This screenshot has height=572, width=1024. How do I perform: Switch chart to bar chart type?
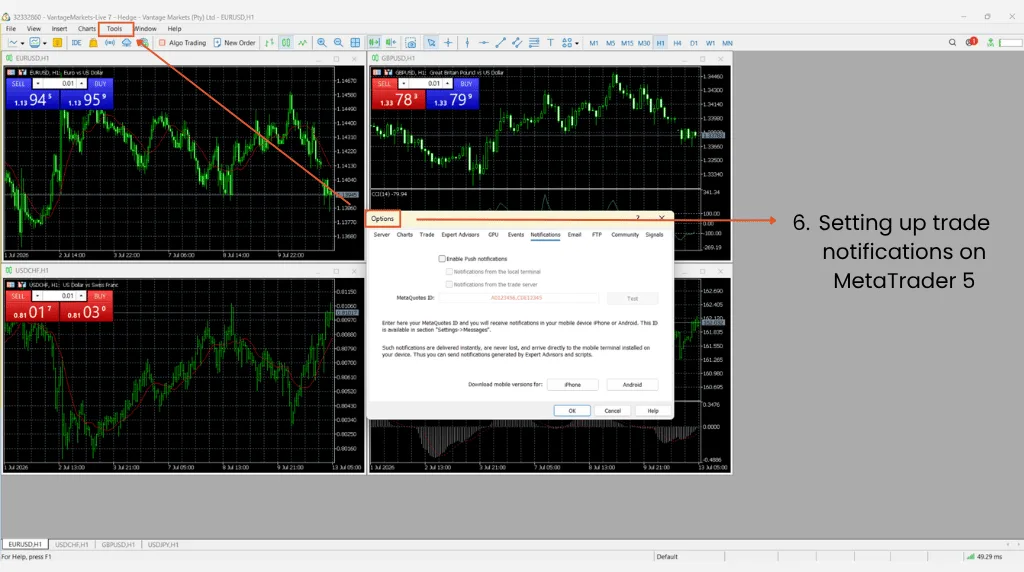[270, 43]
